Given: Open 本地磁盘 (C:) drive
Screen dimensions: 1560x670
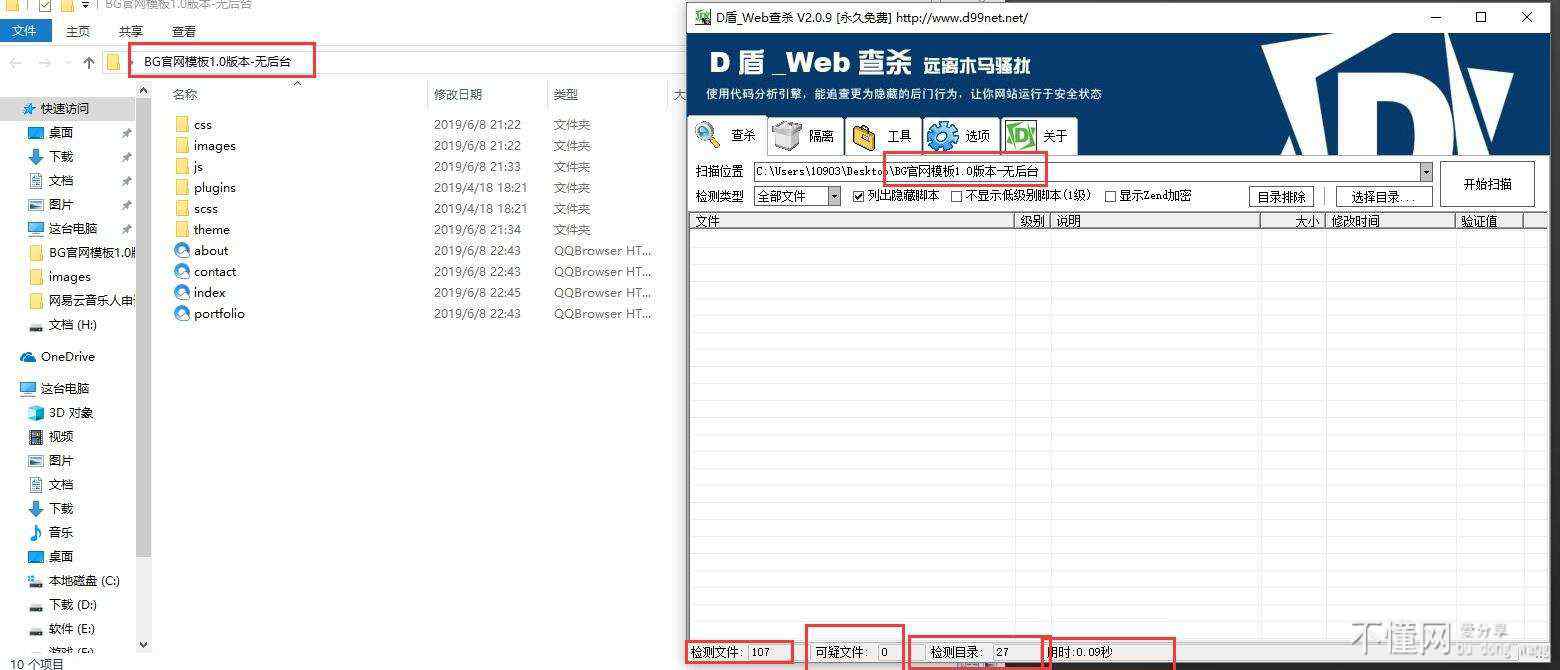Looking at the screenshot, I should click(84, 580).
